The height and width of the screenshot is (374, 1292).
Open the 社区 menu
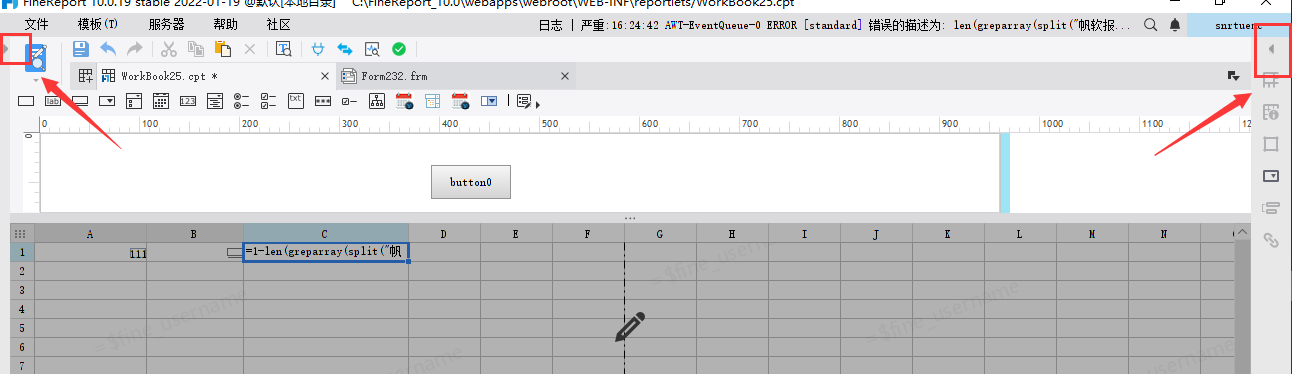click(279, 23)
